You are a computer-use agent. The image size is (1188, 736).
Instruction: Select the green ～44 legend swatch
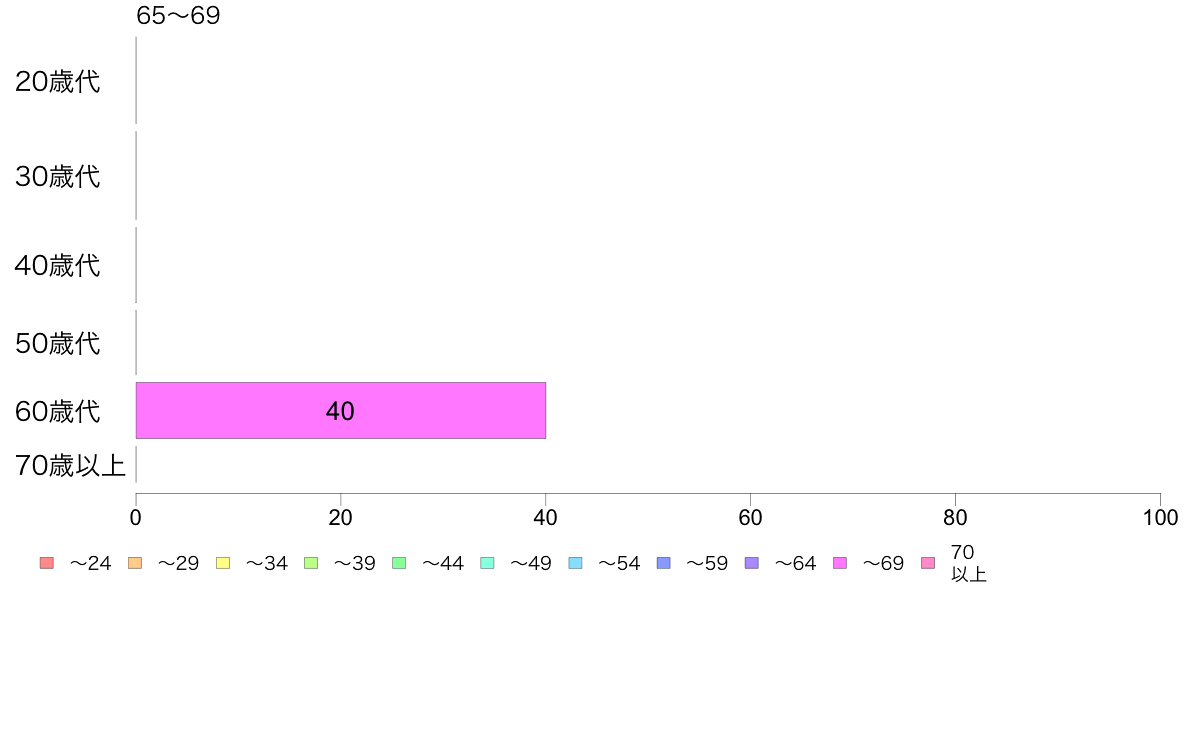coord(399,563)
